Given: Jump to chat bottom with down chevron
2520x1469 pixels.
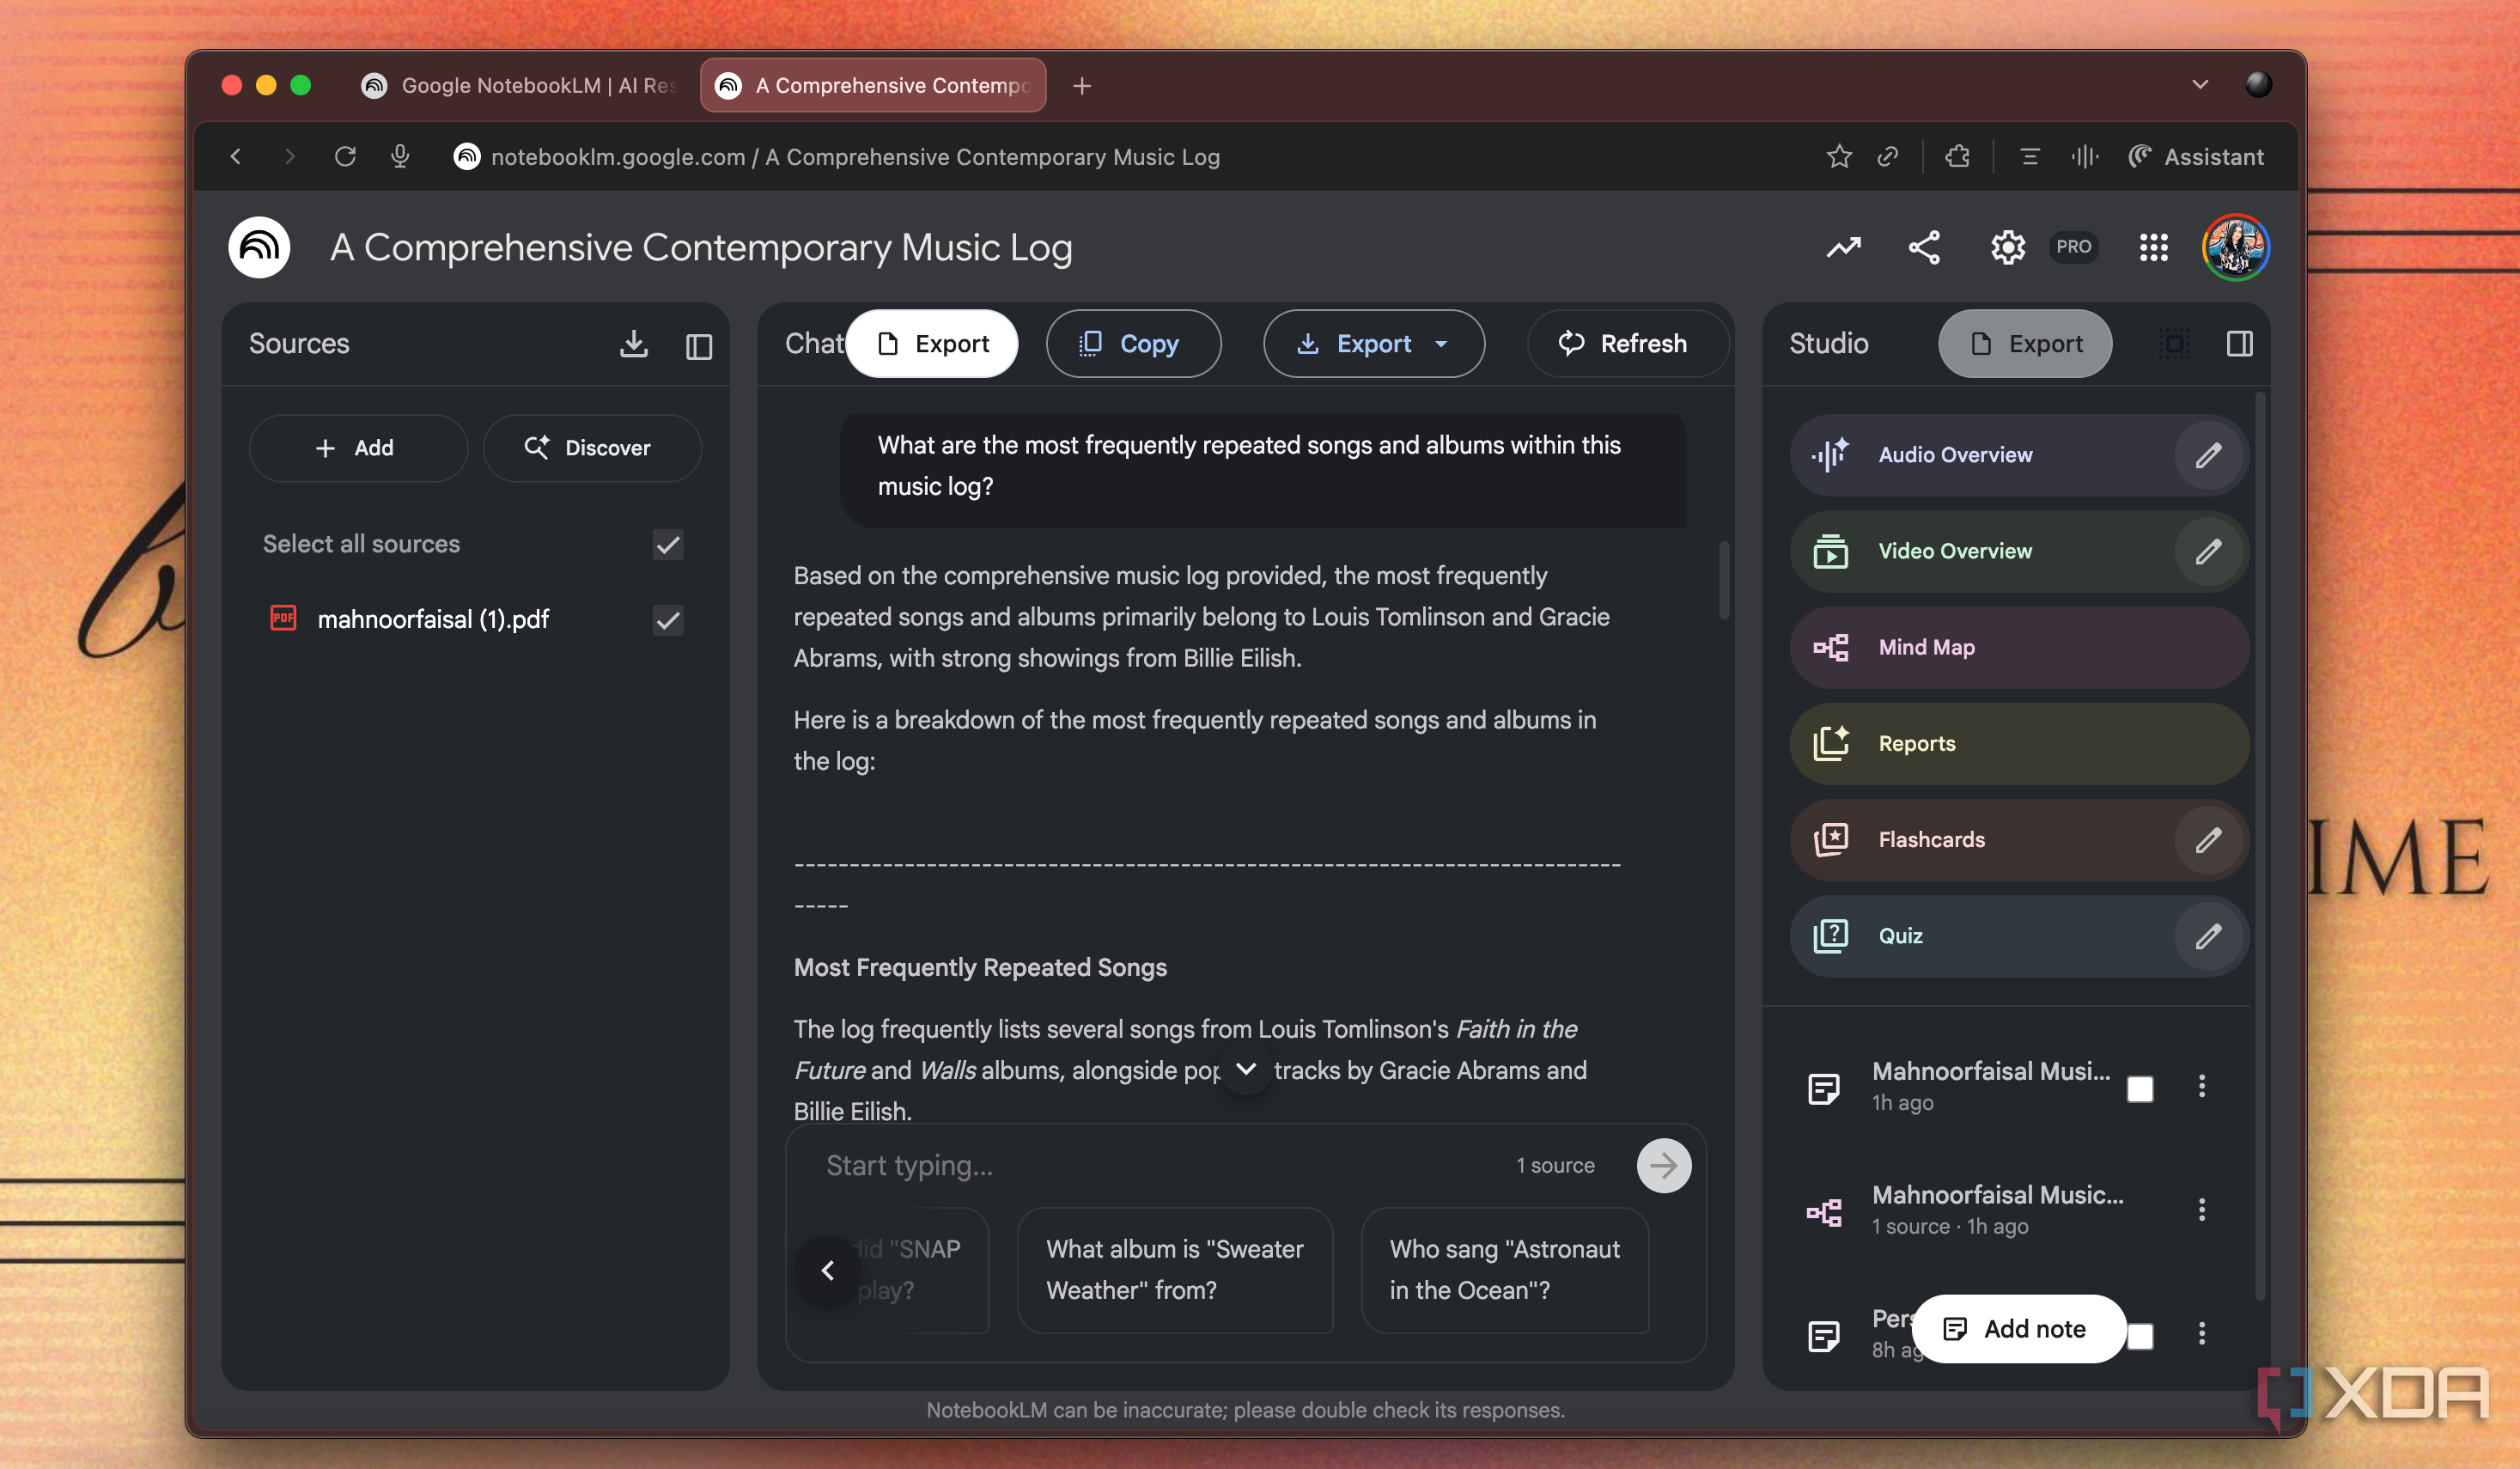Looking at the screenshot, I should 1246,1069.
